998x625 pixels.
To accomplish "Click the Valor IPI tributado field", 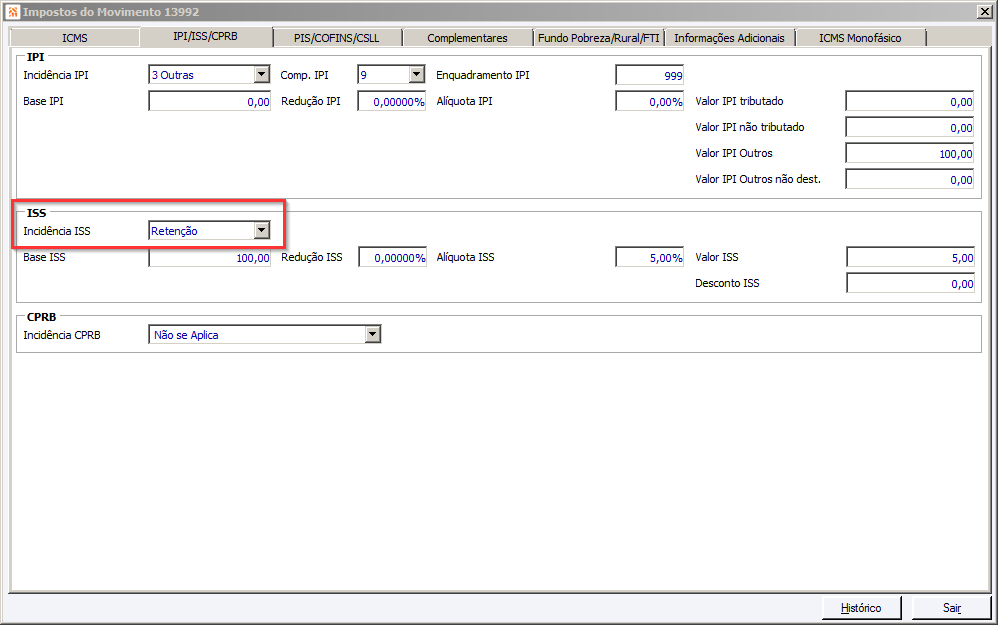I will 910,101.
